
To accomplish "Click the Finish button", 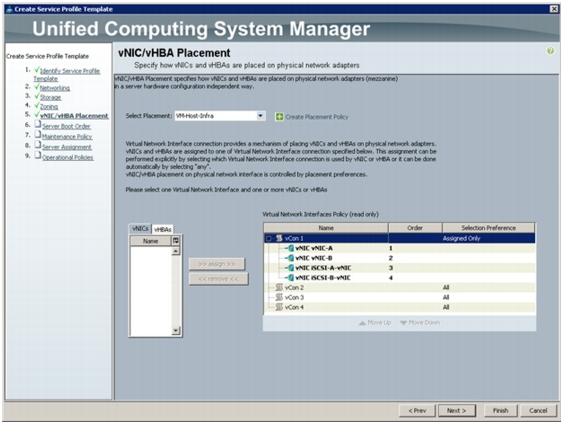I will [501, 410].
